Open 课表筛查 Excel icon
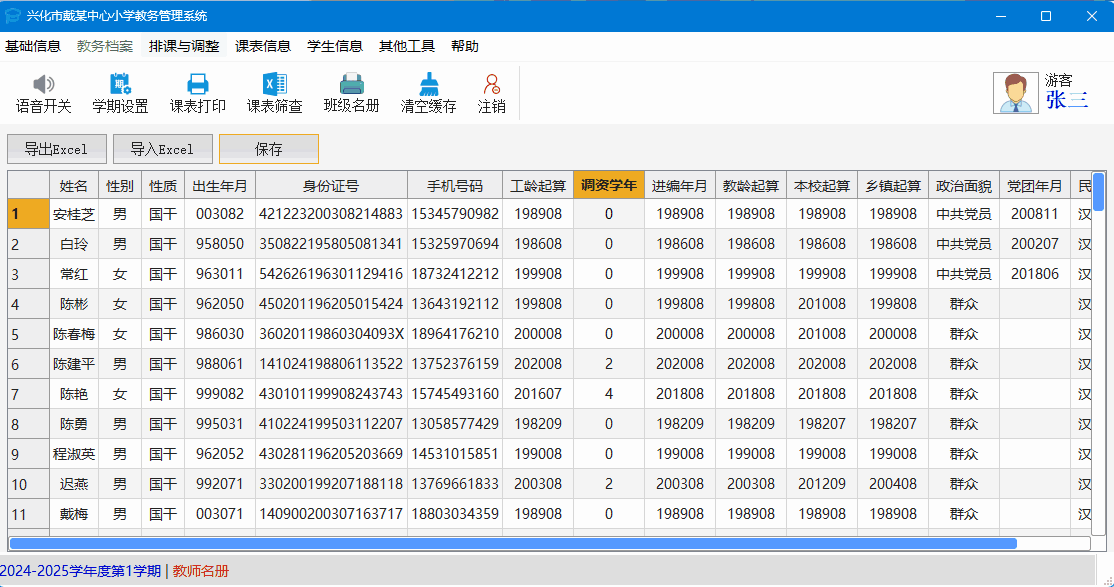The width and height of the screenshot is (1114, 587). point(274,85)
